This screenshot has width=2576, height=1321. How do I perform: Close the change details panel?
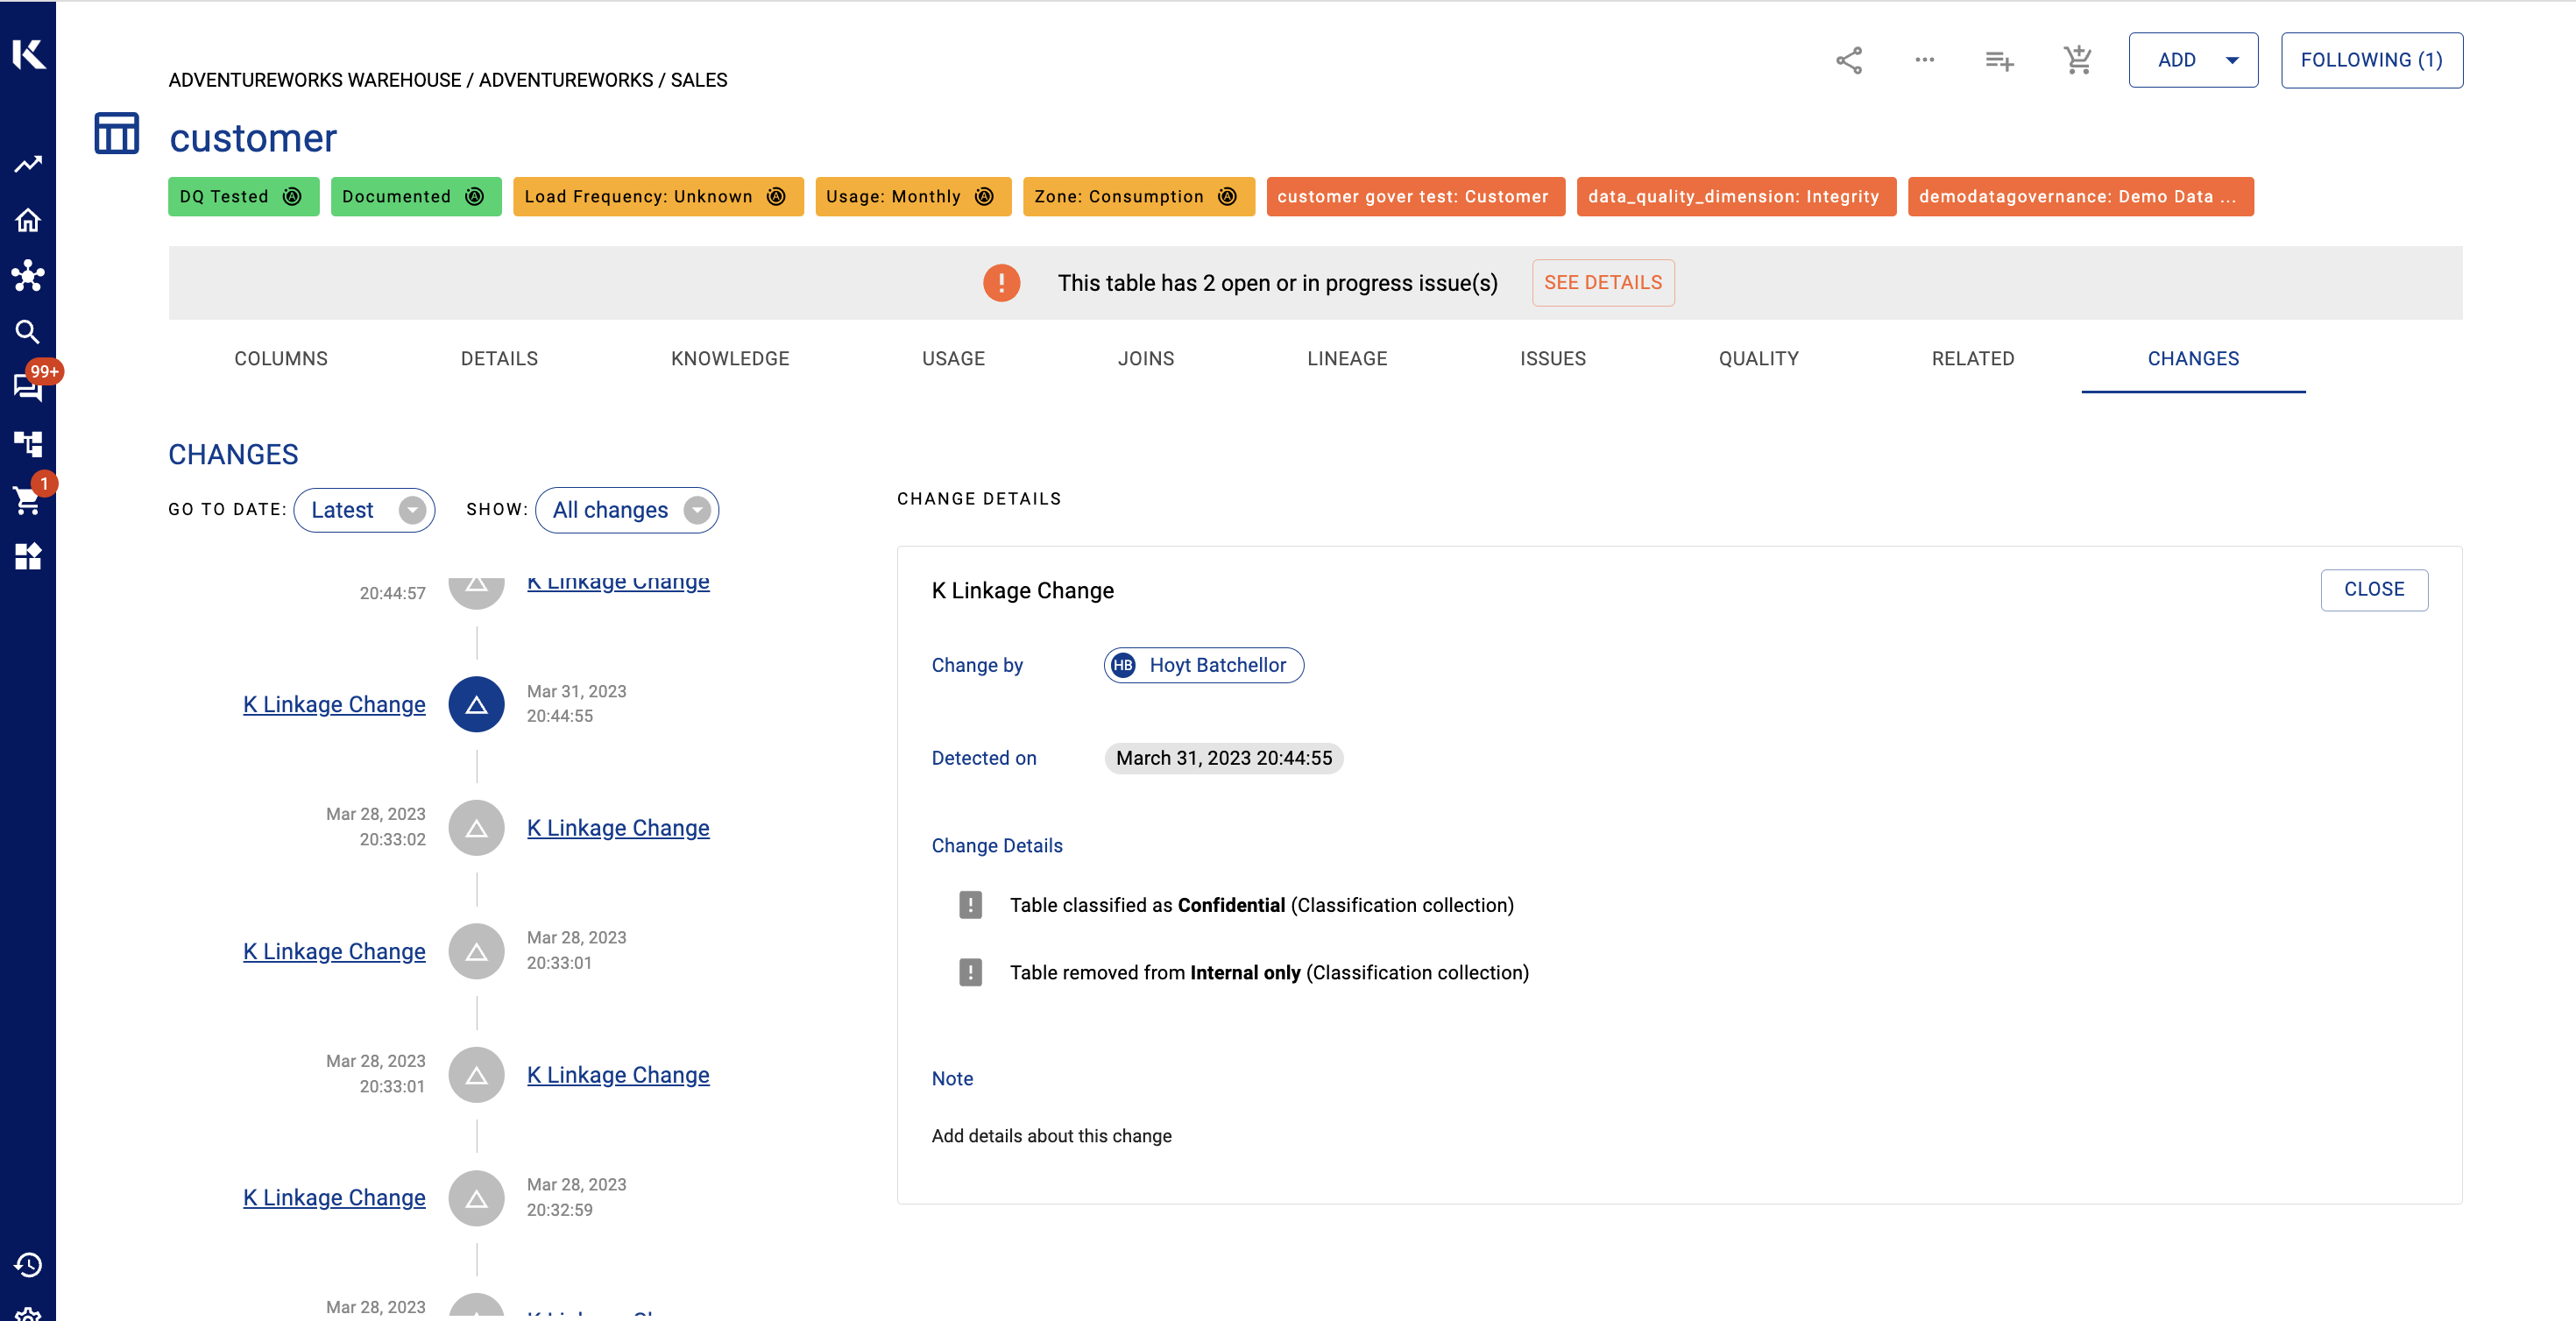point(2373,590)
